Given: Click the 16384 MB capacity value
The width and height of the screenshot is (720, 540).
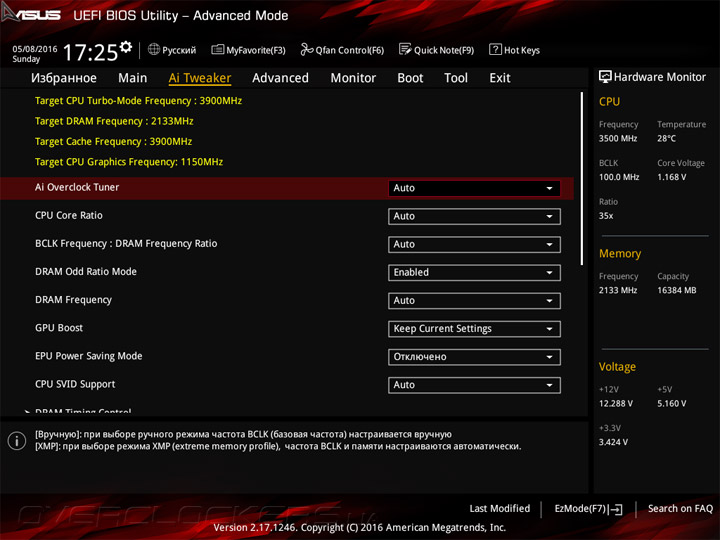Looking at the screenshot, I should tap(677, 290).
